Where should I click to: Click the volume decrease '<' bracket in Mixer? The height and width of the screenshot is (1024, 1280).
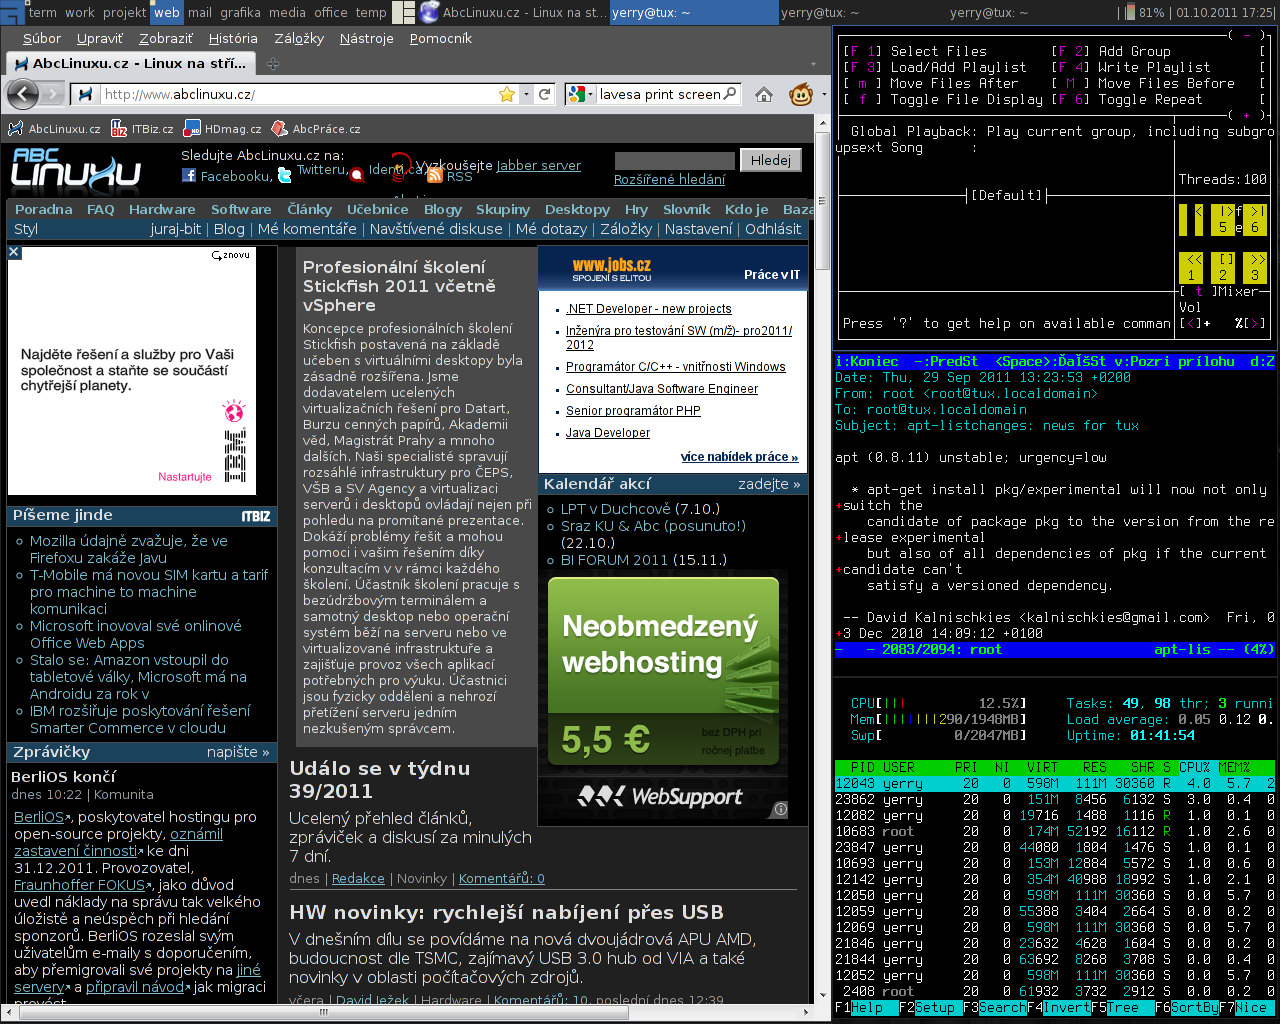click(1187, 323)
